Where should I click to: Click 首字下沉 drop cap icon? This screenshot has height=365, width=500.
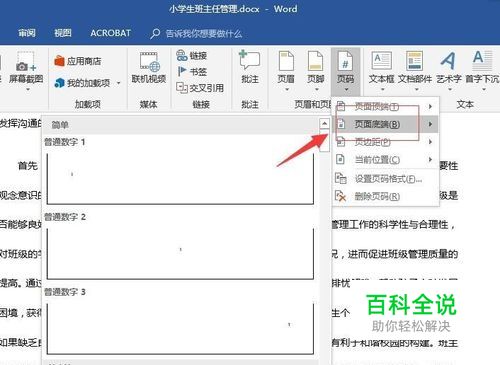[x=482, y=60]
